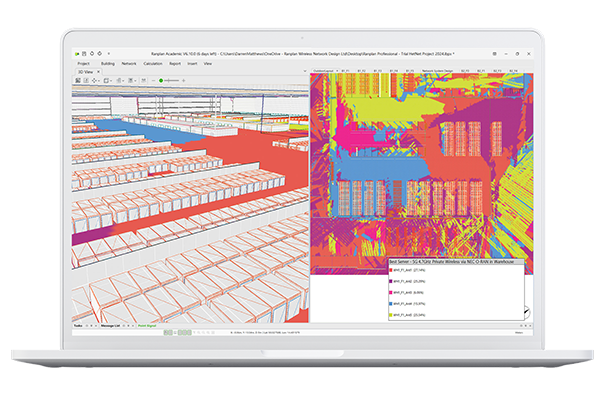The height and width of the screenshot is (394, 604).
Task: Click the north compass icon on map
Action: click(x=528, y=311)
